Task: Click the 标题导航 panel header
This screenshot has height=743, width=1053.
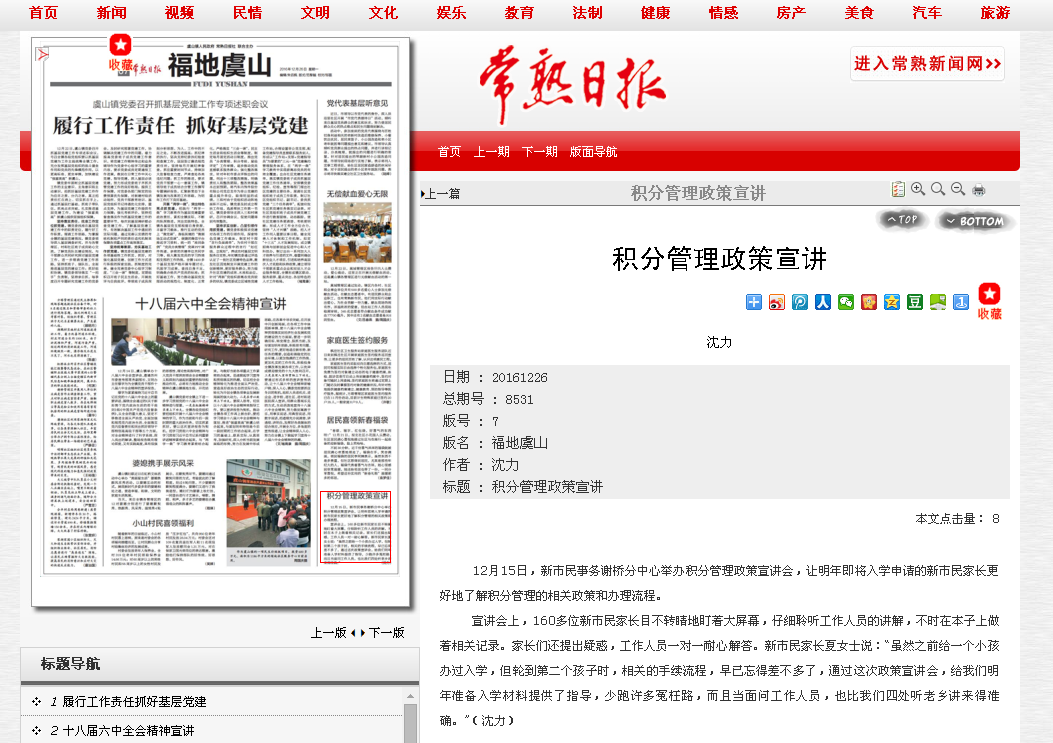Action: 220,664
